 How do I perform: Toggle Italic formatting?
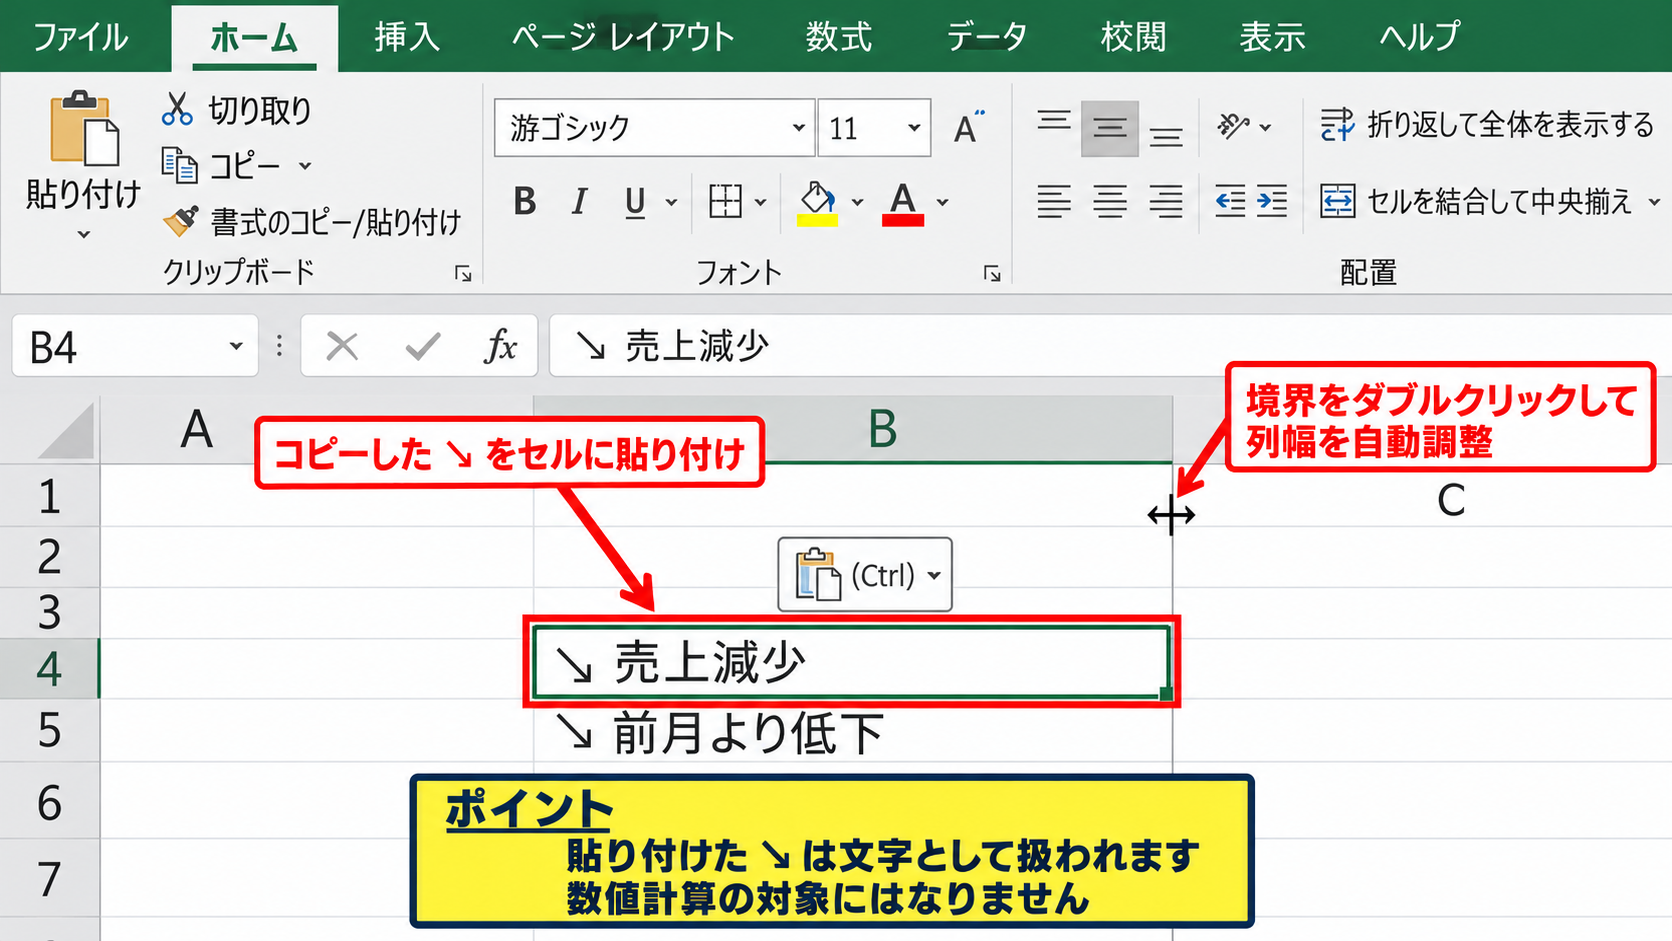coord(579,202)
